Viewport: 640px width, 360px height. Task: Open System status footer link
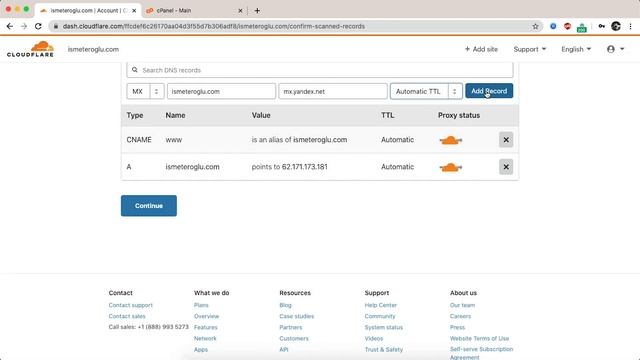point(384,327)
